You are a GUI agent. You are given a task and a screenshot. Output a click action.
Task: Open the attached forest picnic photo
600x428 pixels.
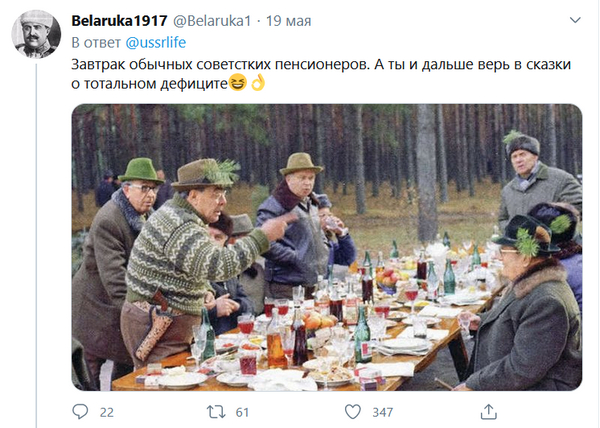[x=327, y=247]
